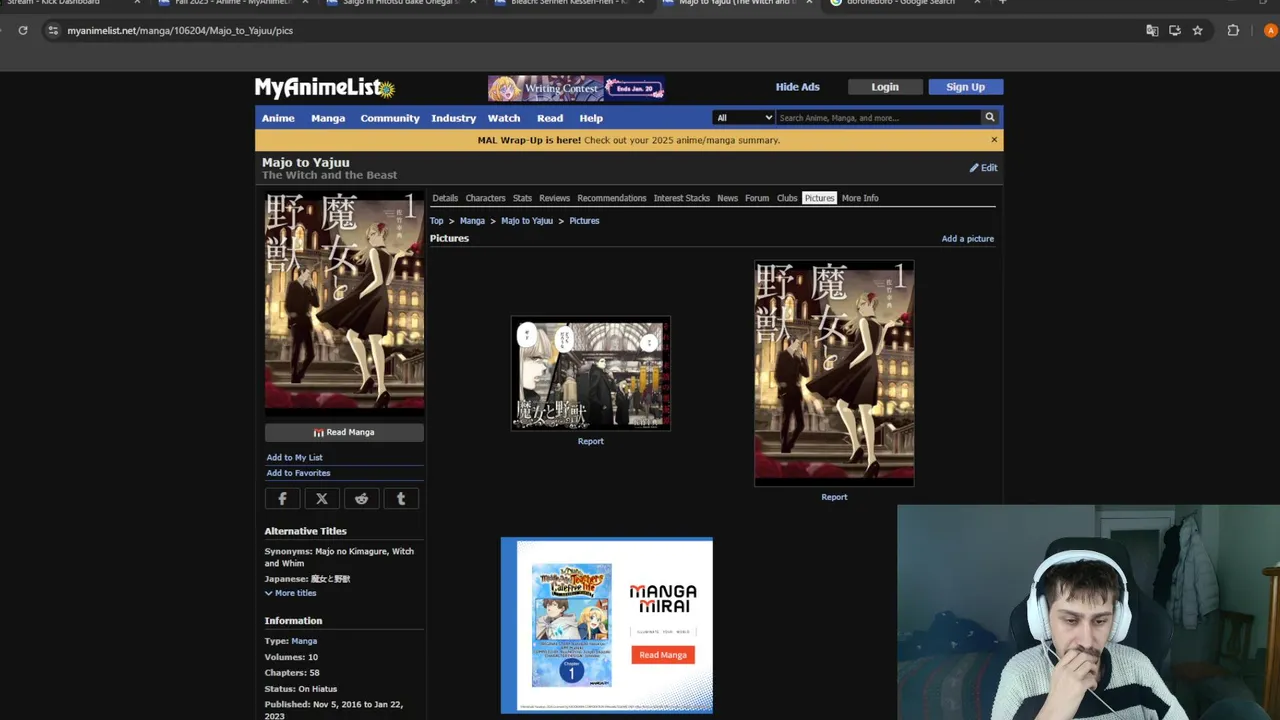Switch to the More Info tab
1280x720 pixels.
tap(860, 198)
